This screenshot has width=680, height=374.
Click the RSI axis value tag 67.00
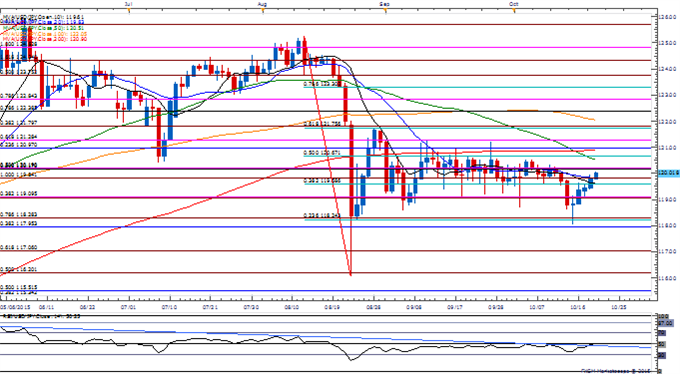666,323
